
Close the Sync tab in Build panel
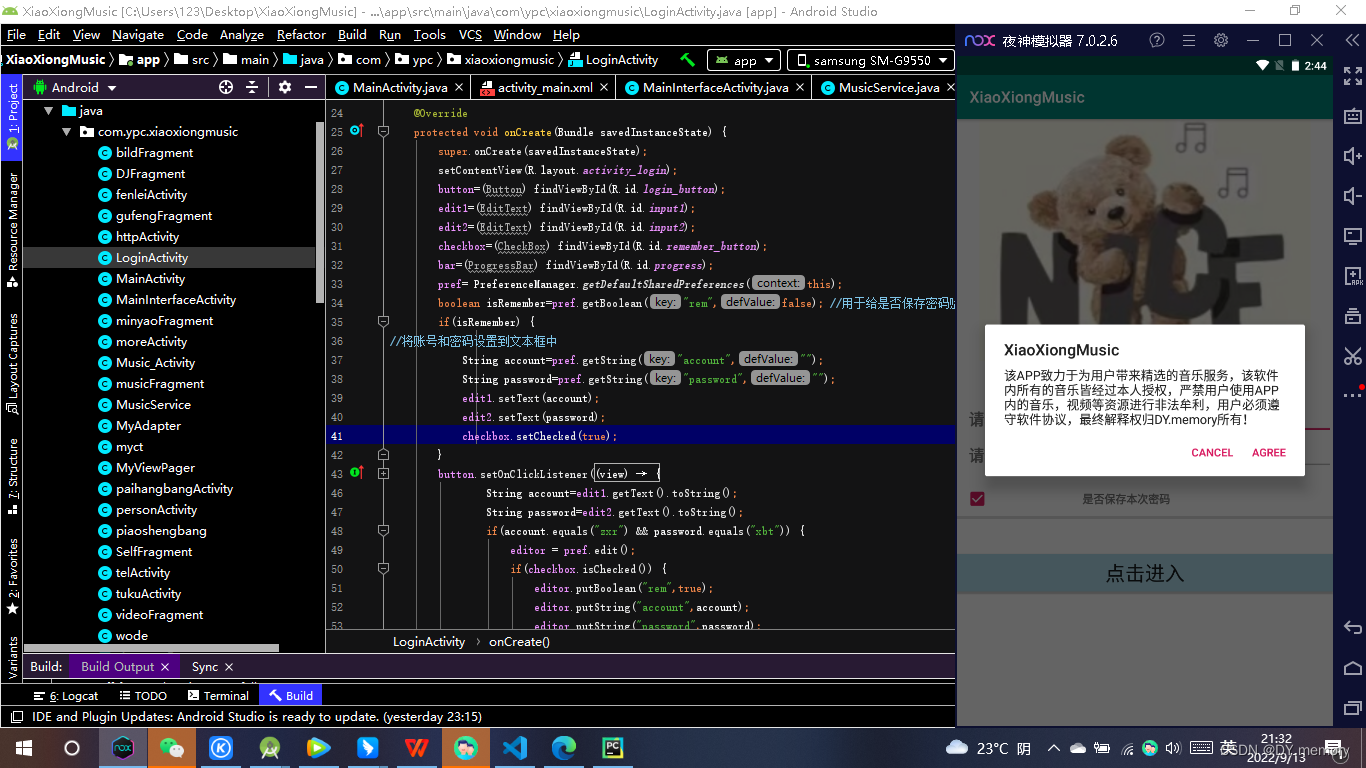229,666
